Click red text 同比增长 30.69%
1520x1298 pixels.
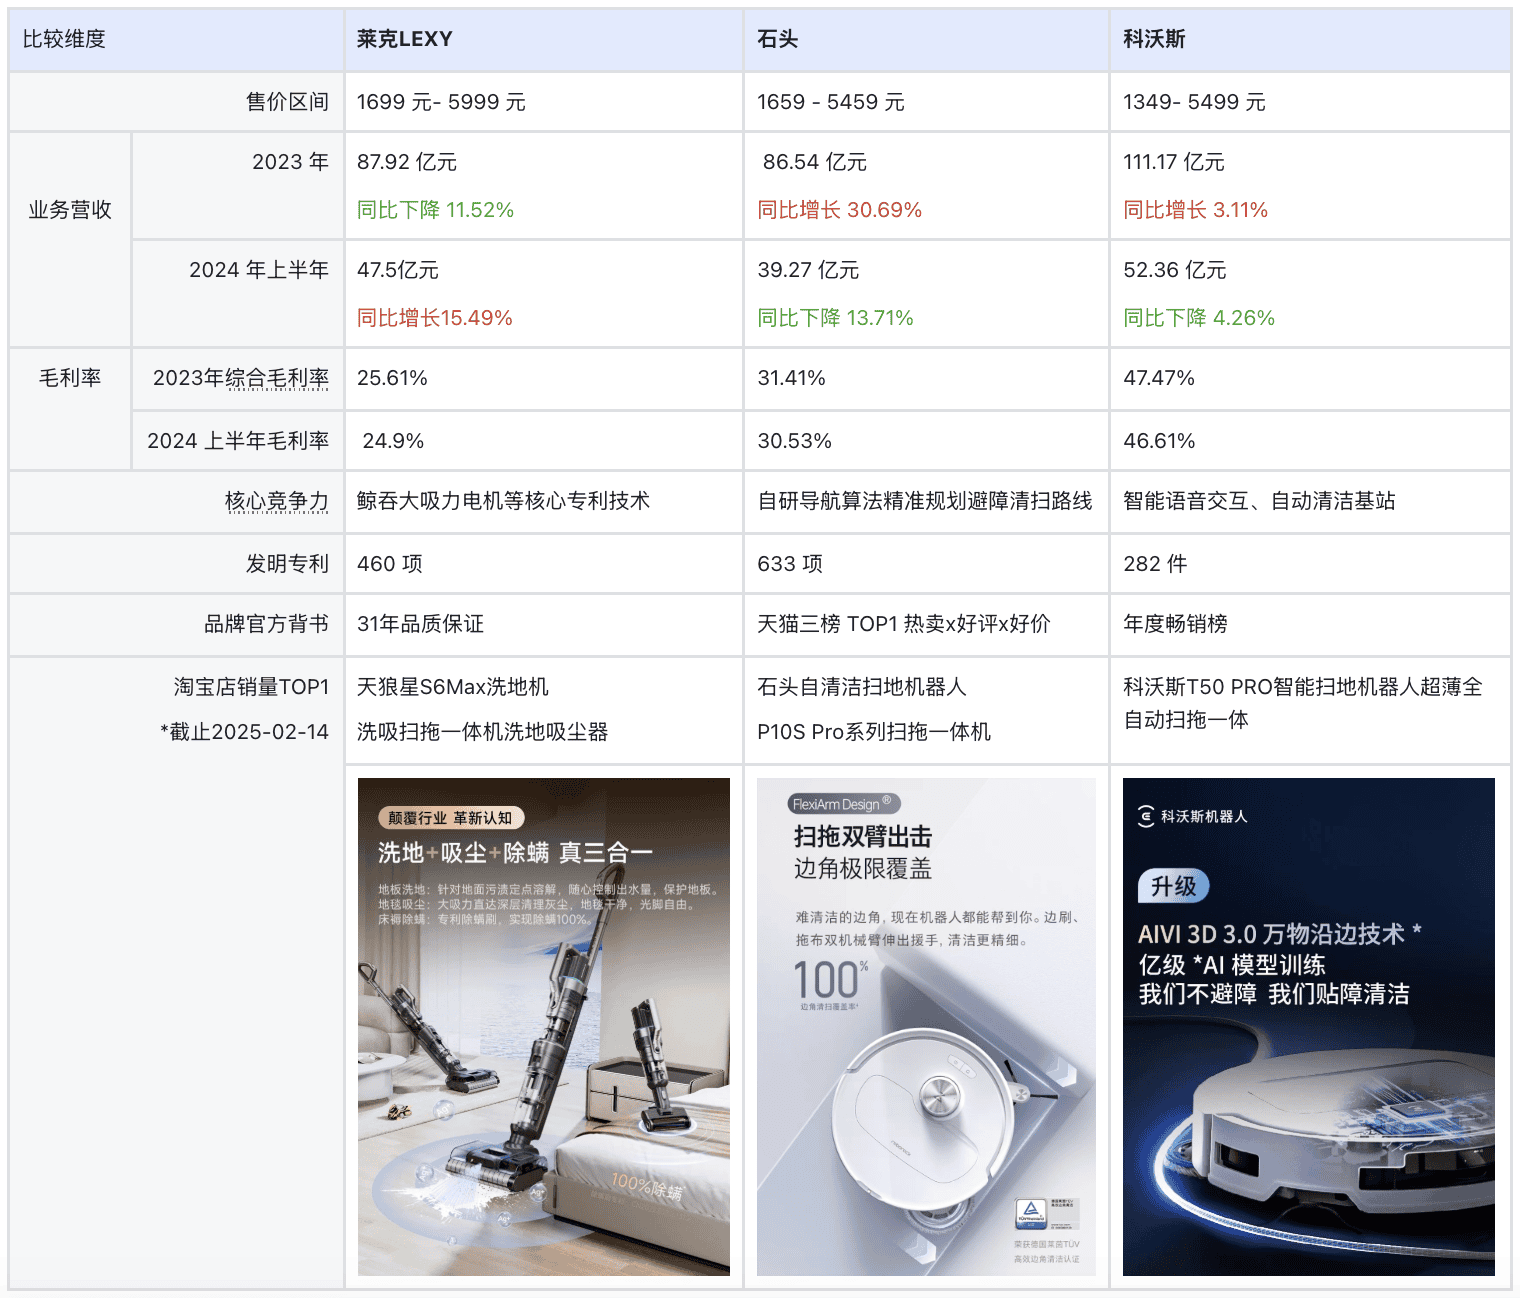coord(839,210)
